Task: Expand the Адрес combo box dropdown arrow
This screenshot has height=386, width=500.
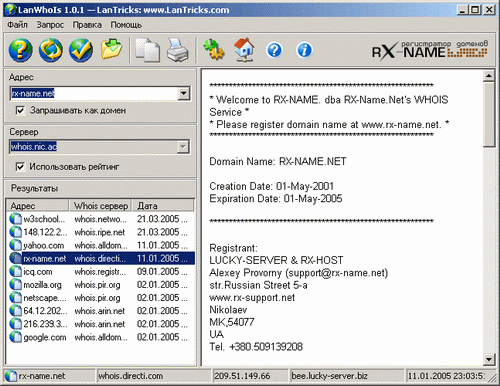Action: coord(183,93)
